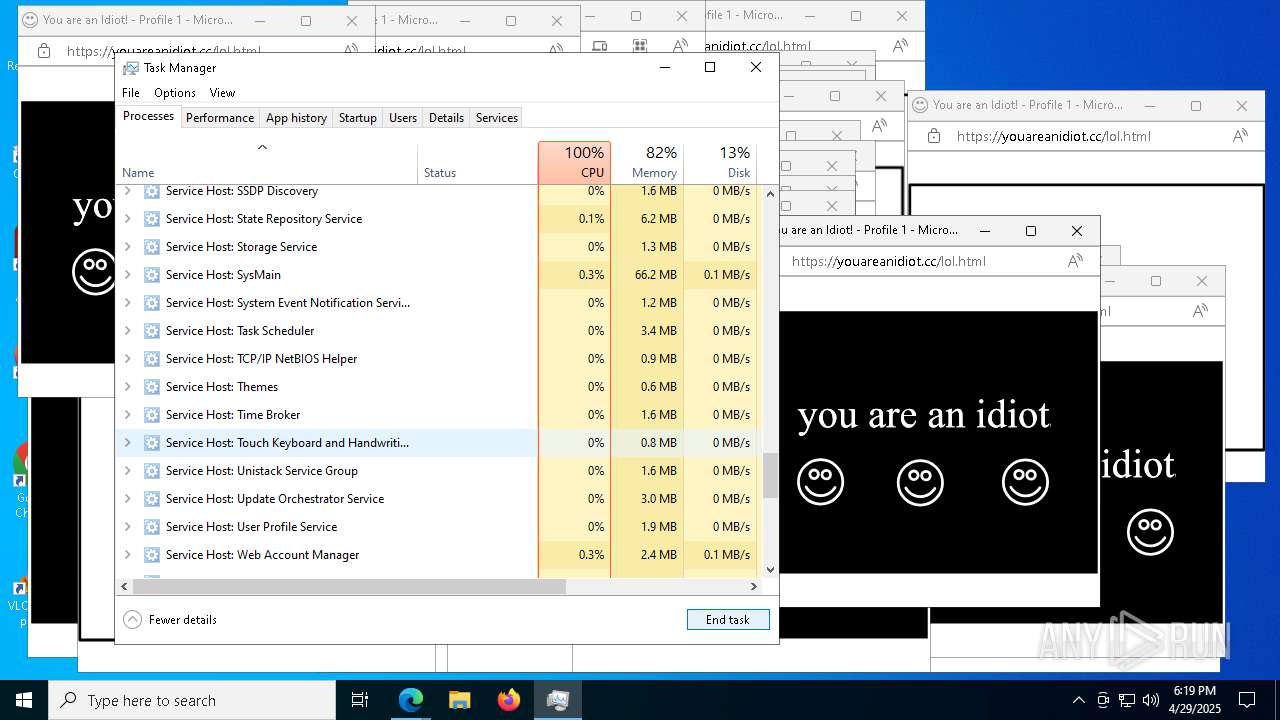
Task: Click the End task button
Action: pos(728,620)
